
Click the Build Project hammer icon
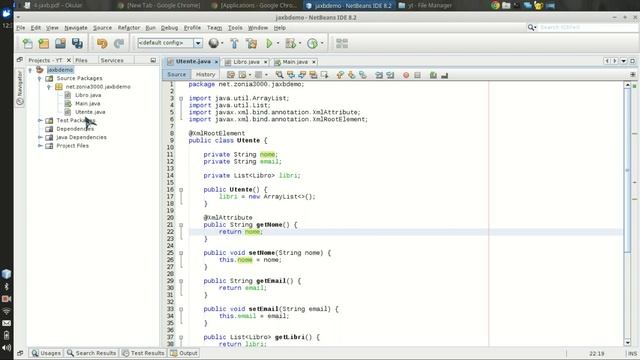click(x=234, y=43)
